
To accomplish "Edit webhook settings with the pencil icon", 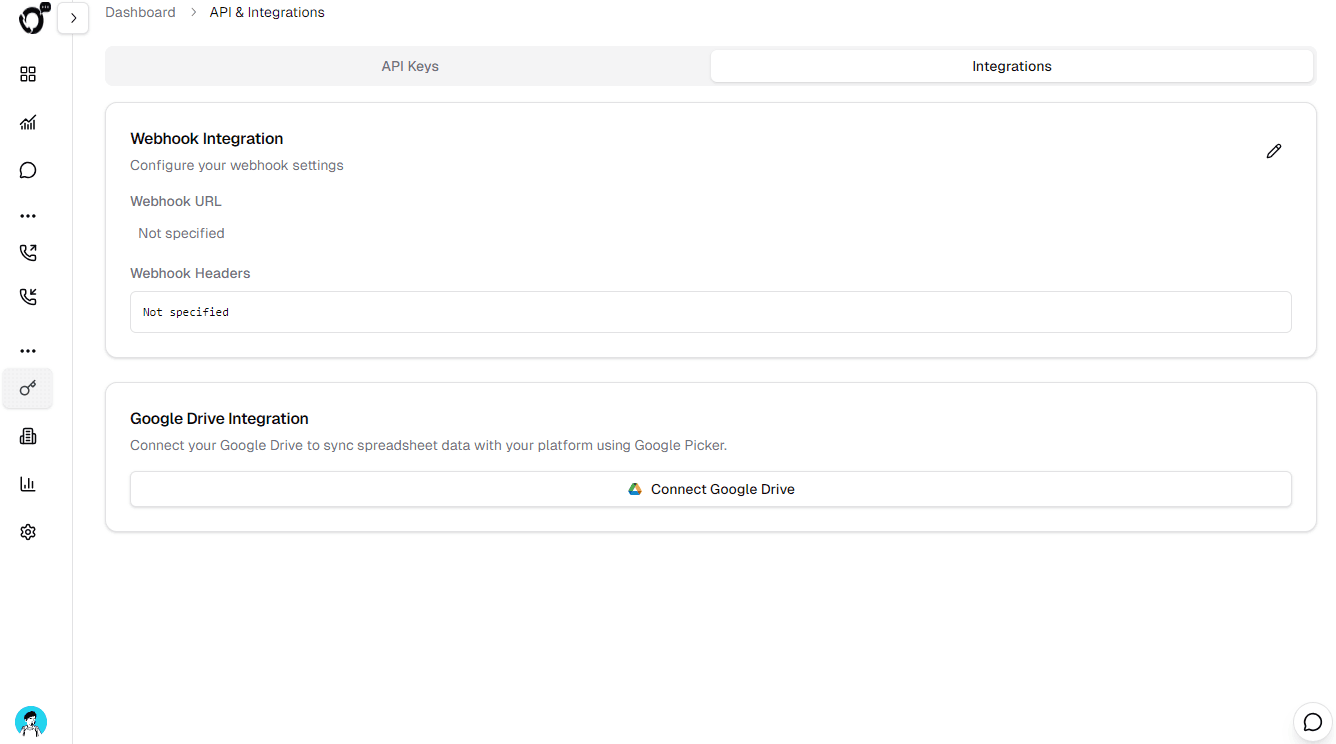I will point(1273,150).
